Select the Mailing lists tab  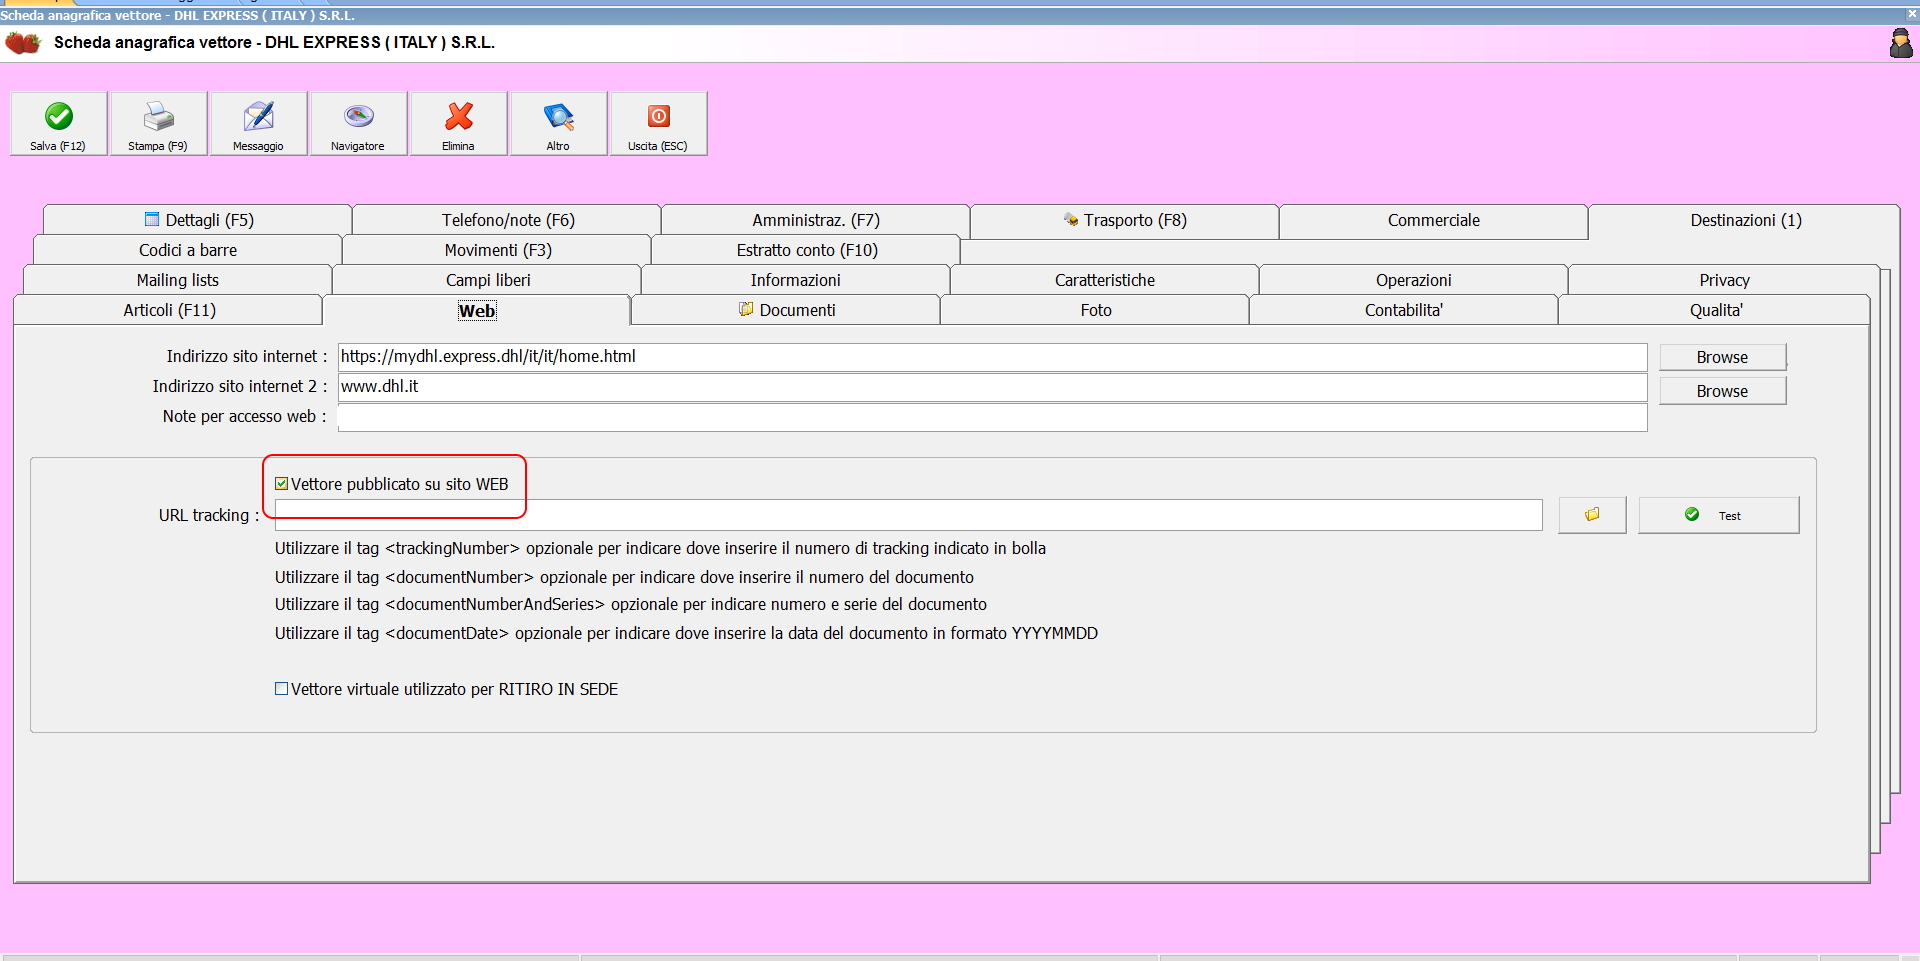point(178,280)
